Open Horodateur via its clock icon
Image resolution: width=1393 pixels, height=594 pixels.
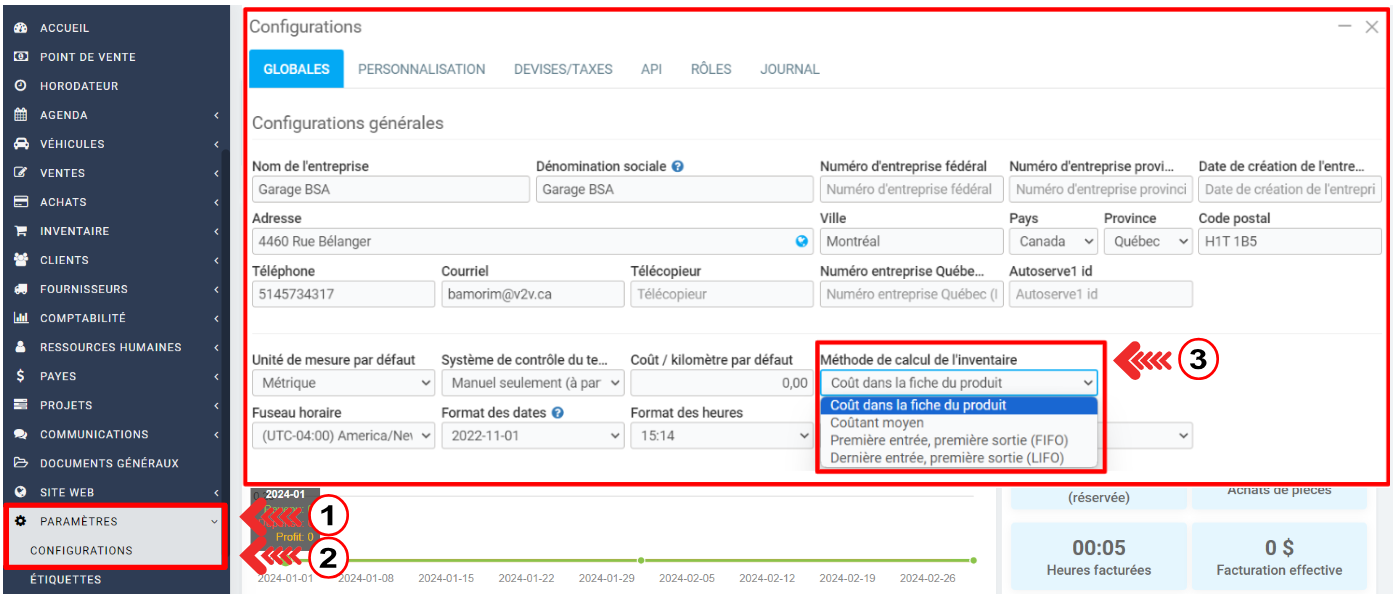20,86
